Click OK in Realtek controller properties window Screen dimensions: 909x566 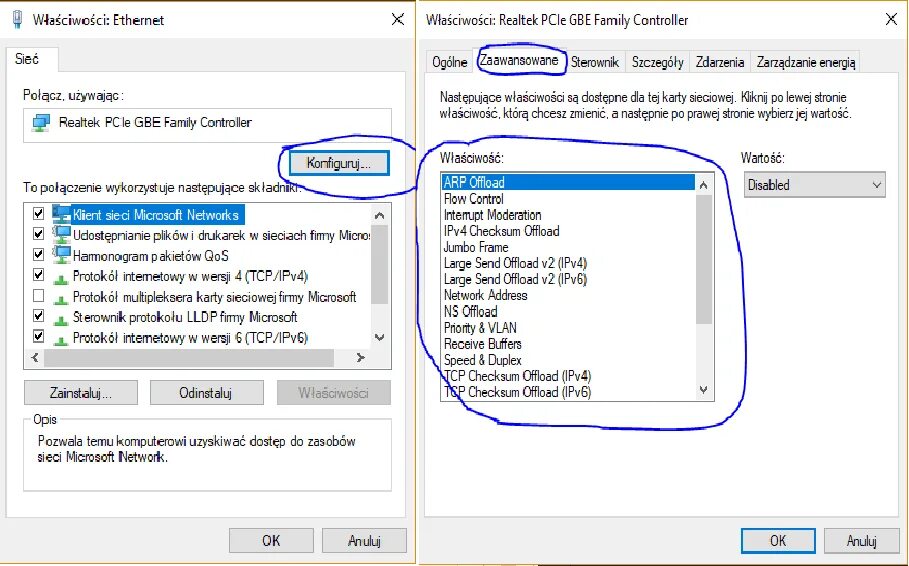[778, 540]
